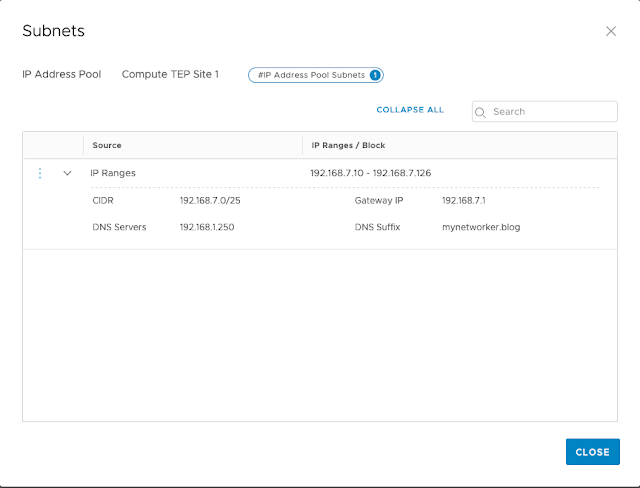Select the IP Ranges row label
640x488 pixels.
[x=113, y=173]
